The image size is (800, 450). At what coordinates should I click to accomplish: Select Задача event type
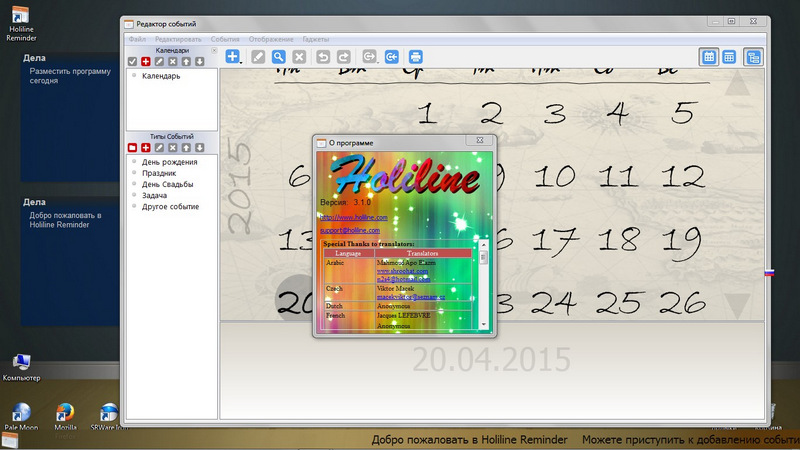click(x=154, y=195)
